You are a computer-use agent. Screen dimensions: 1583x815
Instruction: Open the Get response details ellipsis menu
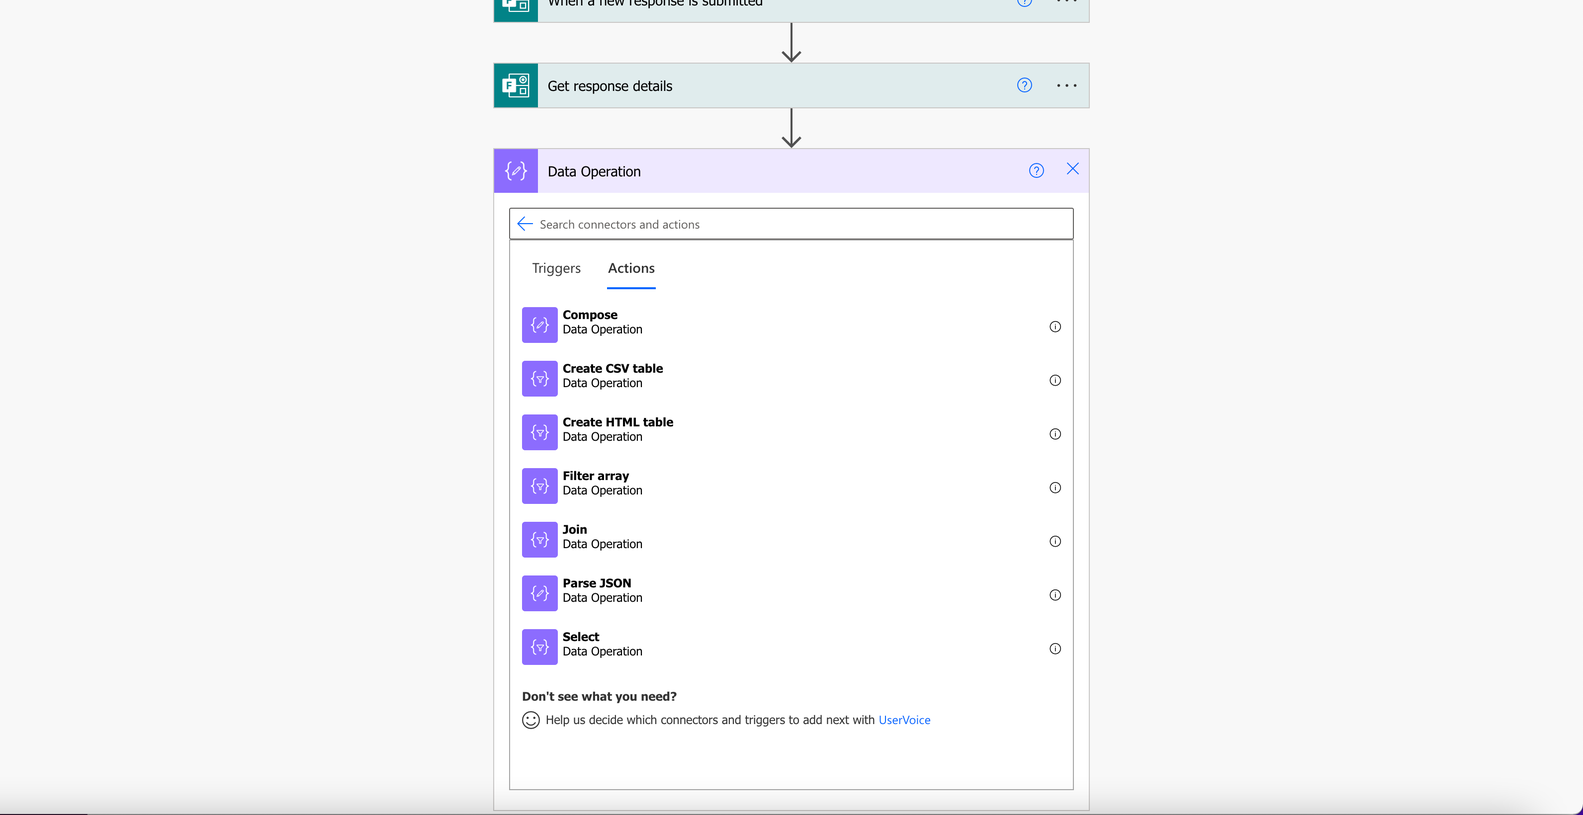click(1067, 86)
